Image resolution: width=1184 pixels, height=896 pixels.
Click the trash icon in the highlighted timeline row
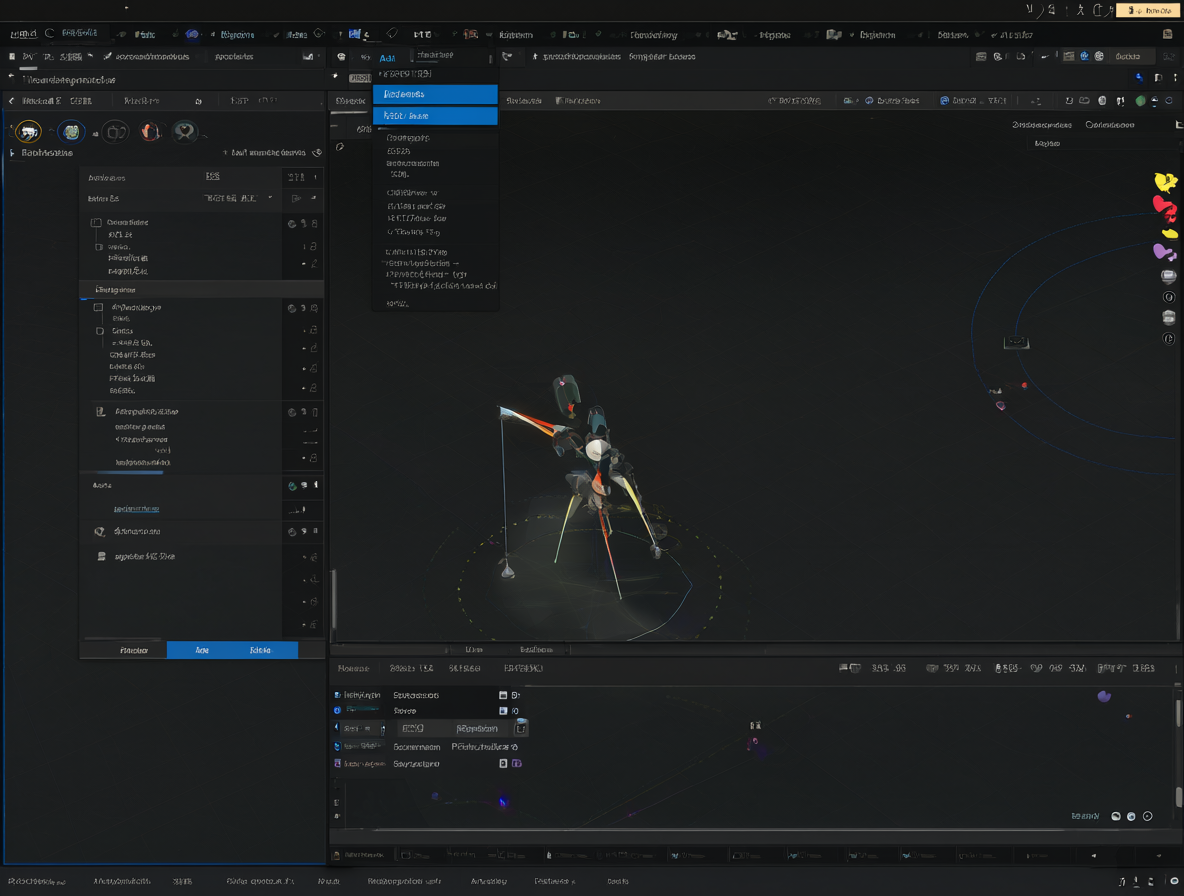coord(520,728)
